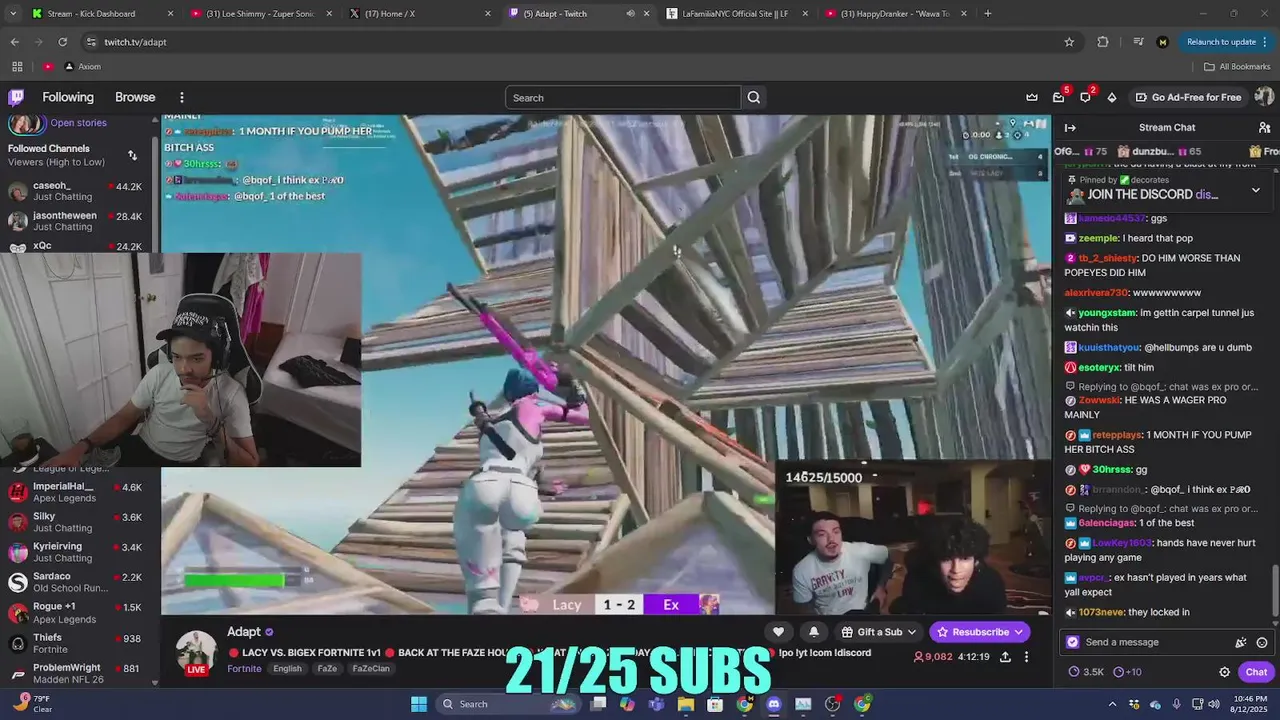
Task: Click the Go Ad-Free for Free button
Action: tap(1188, 97)
